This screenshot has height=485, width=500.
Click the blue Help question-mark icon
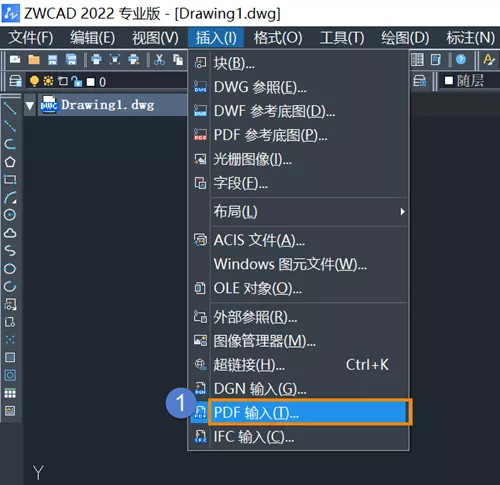click(x=461, y=60)
